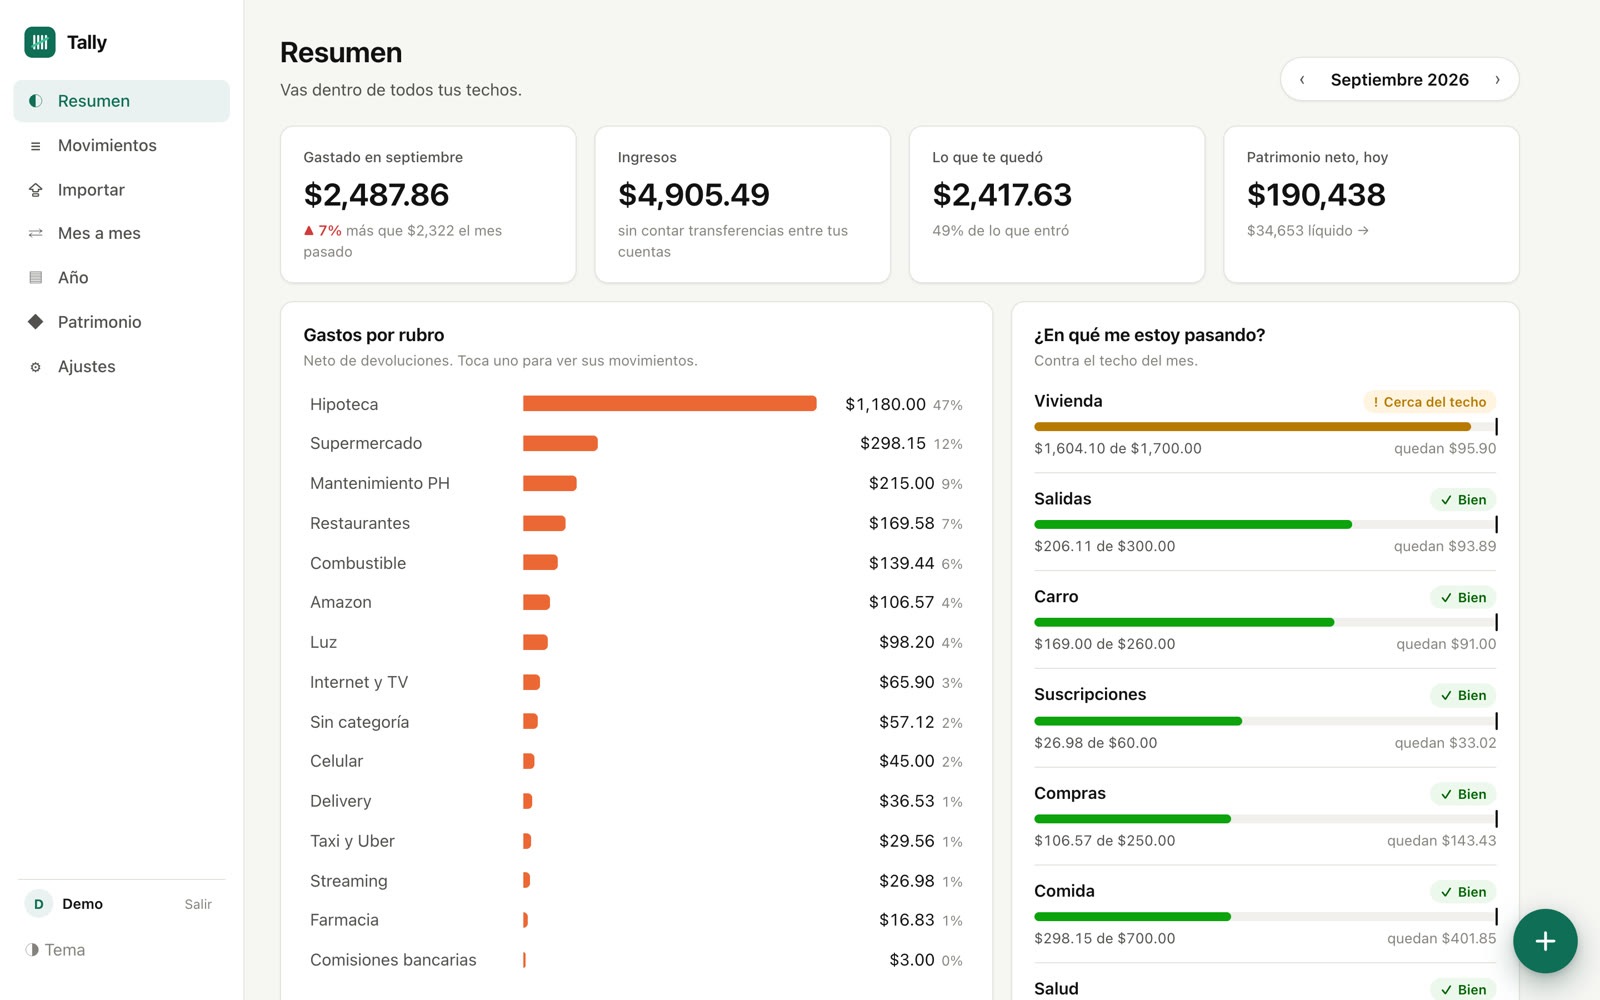Click the Ingresos $4,905.49 card

[742, 204]
